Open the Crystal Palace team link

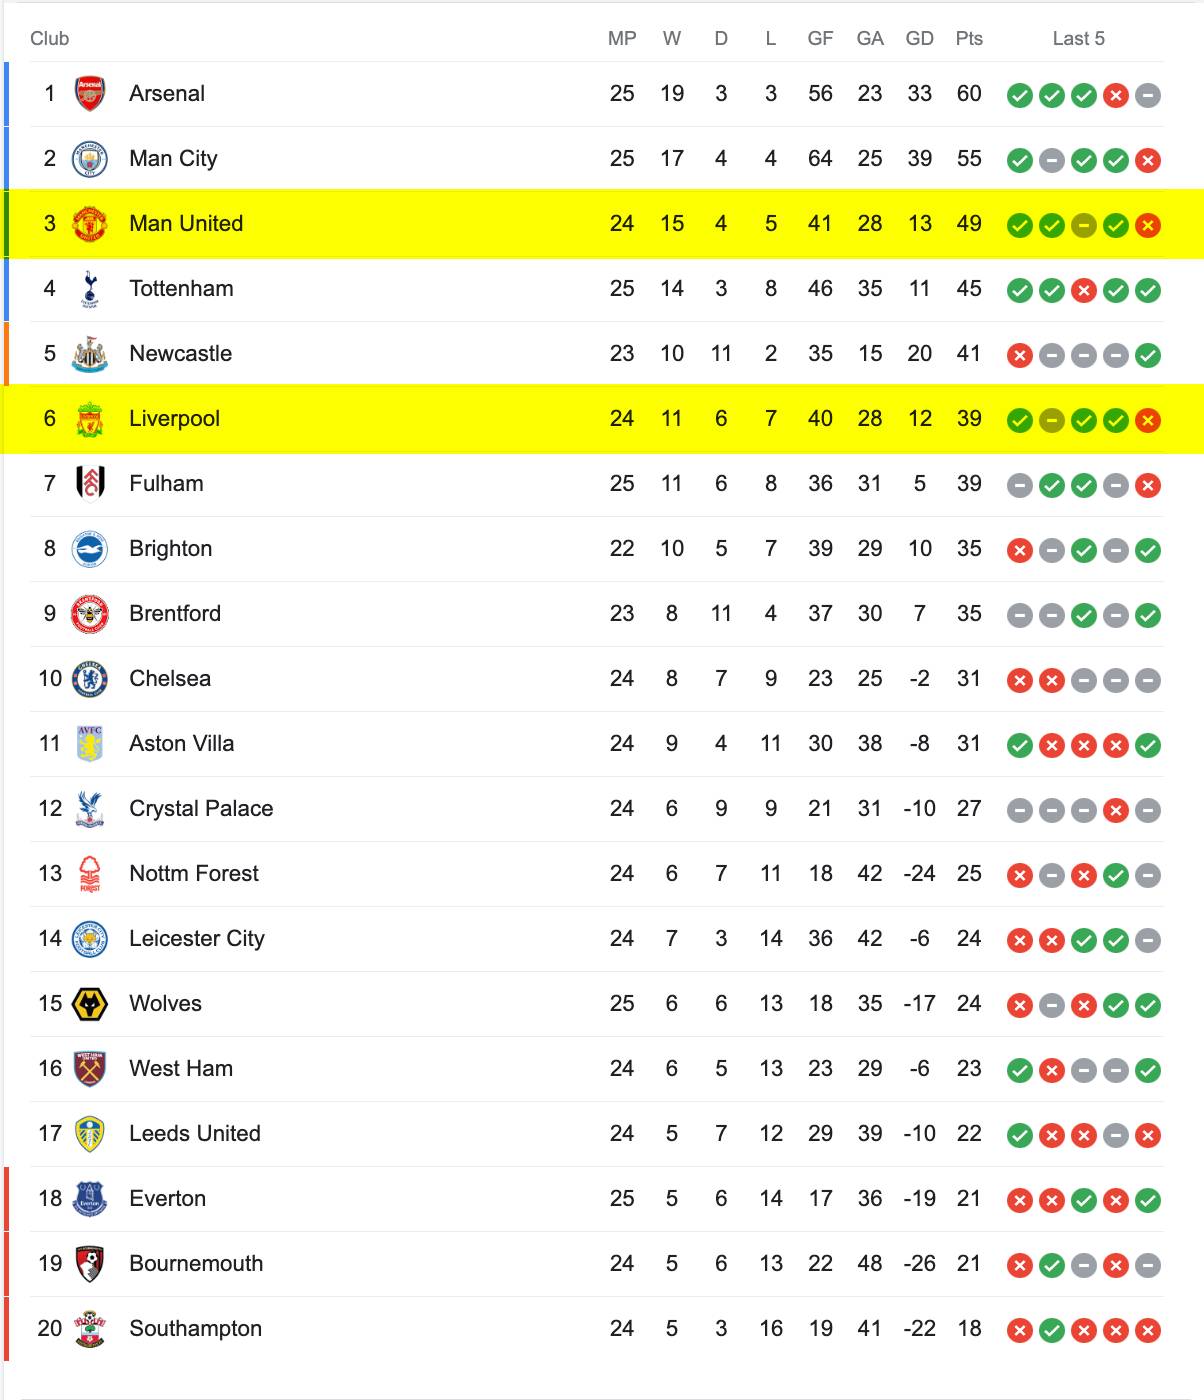tap(201, 809)
